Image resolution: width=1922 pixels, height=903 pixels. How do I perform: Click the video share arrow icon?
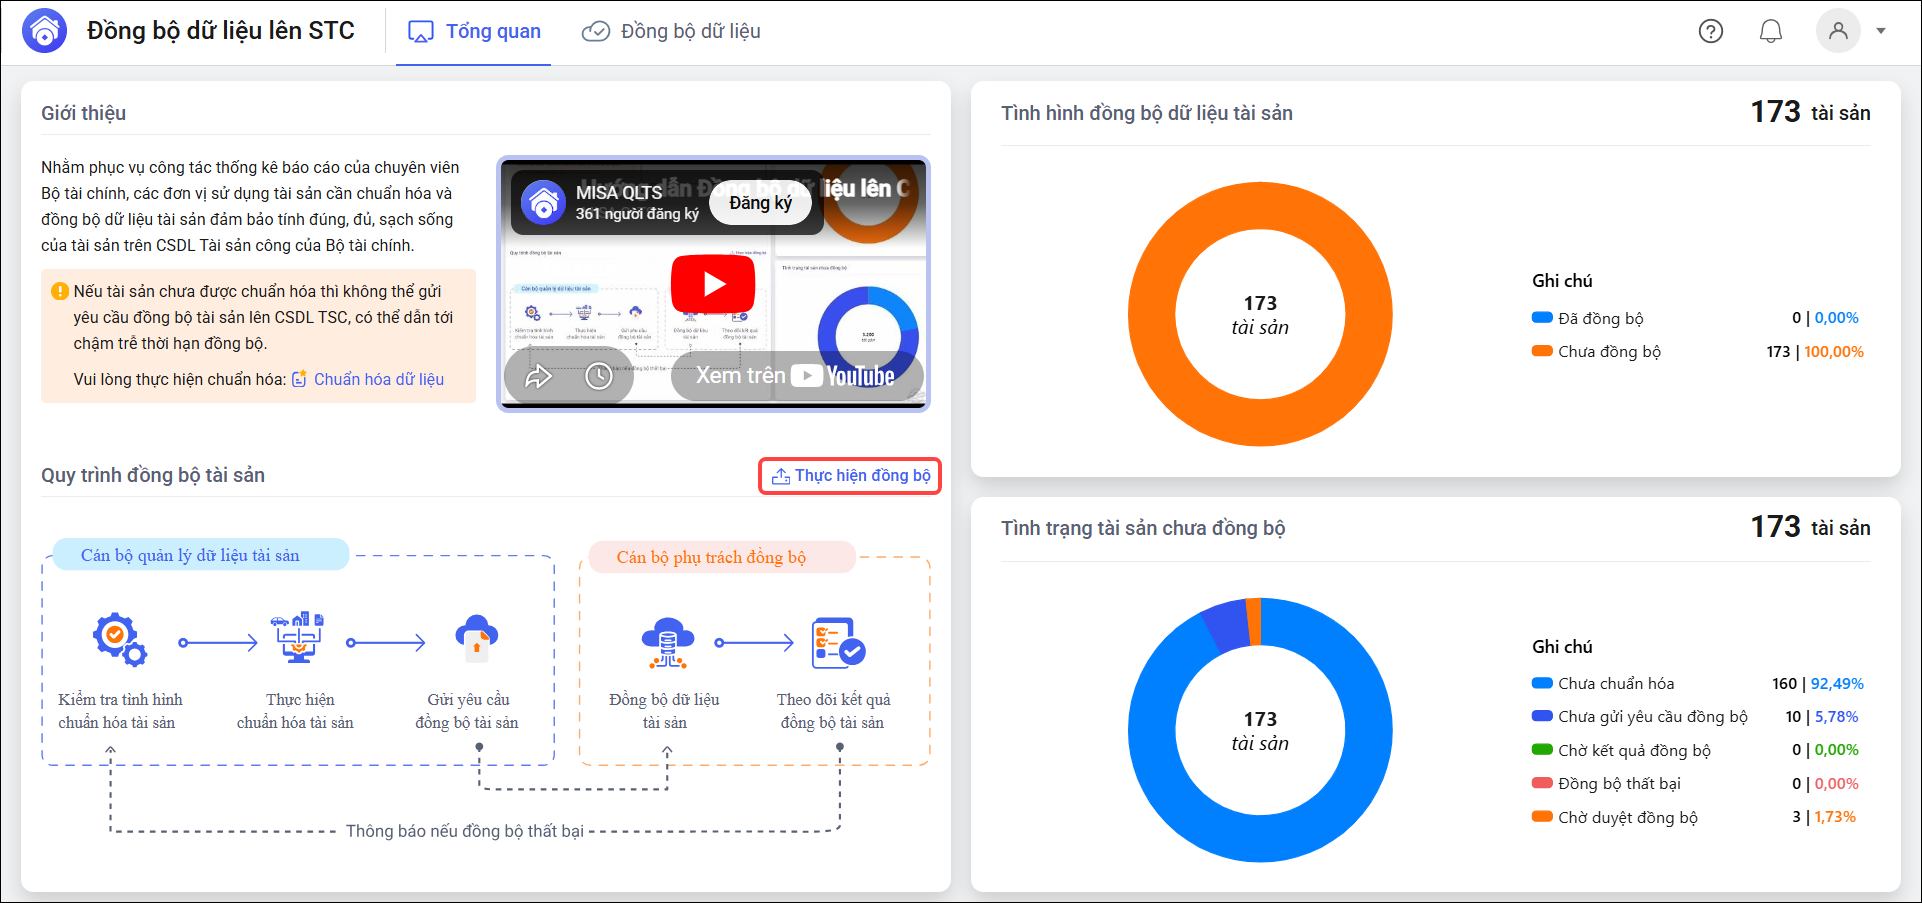539,377
